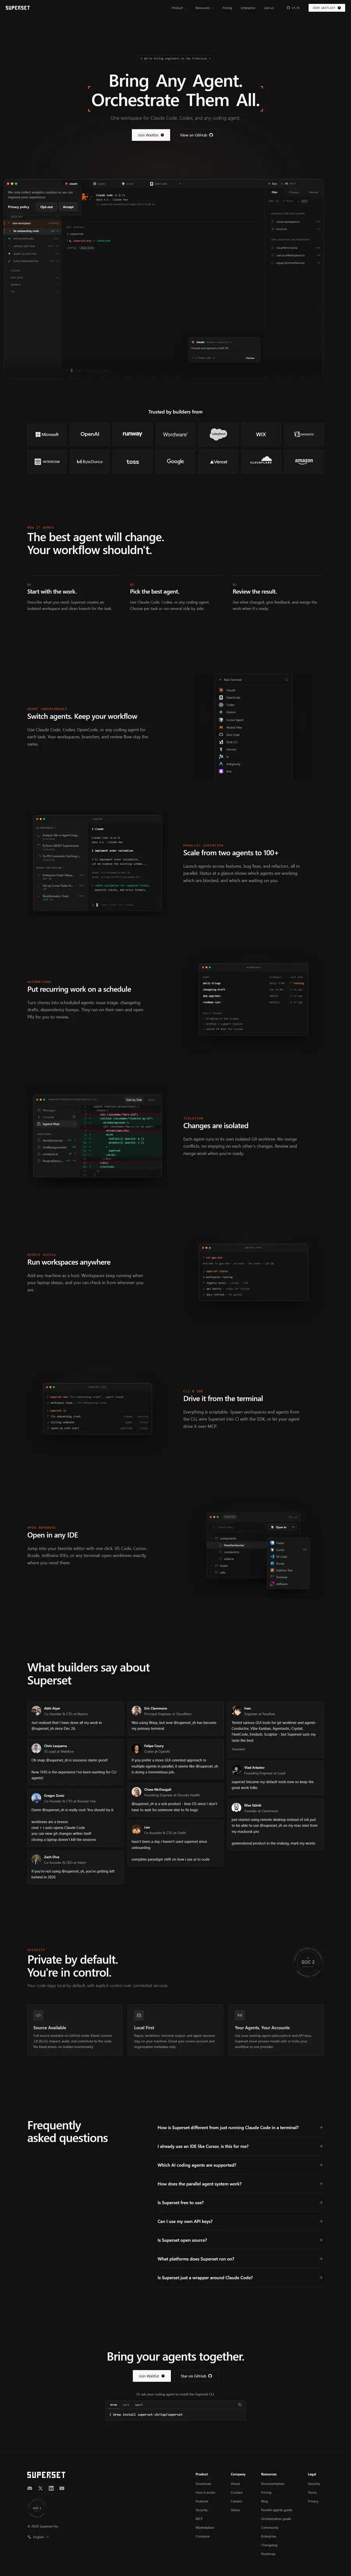The height and width of the screenshot is (2576, 351).
Task: Click Accept in the analytics cookie banner
Action: (x=68, y=207)
